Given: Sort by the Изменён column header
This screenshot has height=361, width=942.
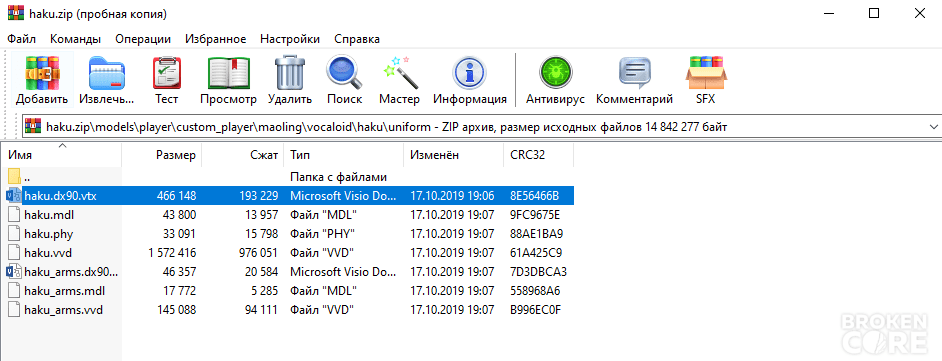Looking at the screenshot, I should point(454,155).
